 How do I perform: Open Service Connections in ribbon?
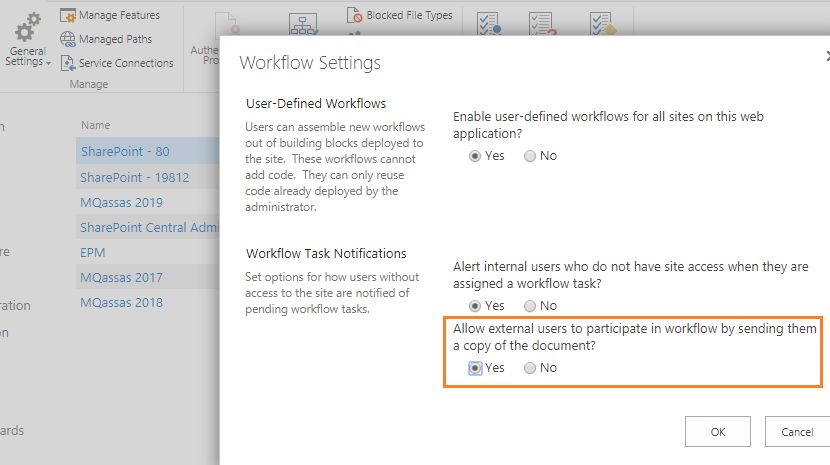pyautogui.click(x=126, y=63)
